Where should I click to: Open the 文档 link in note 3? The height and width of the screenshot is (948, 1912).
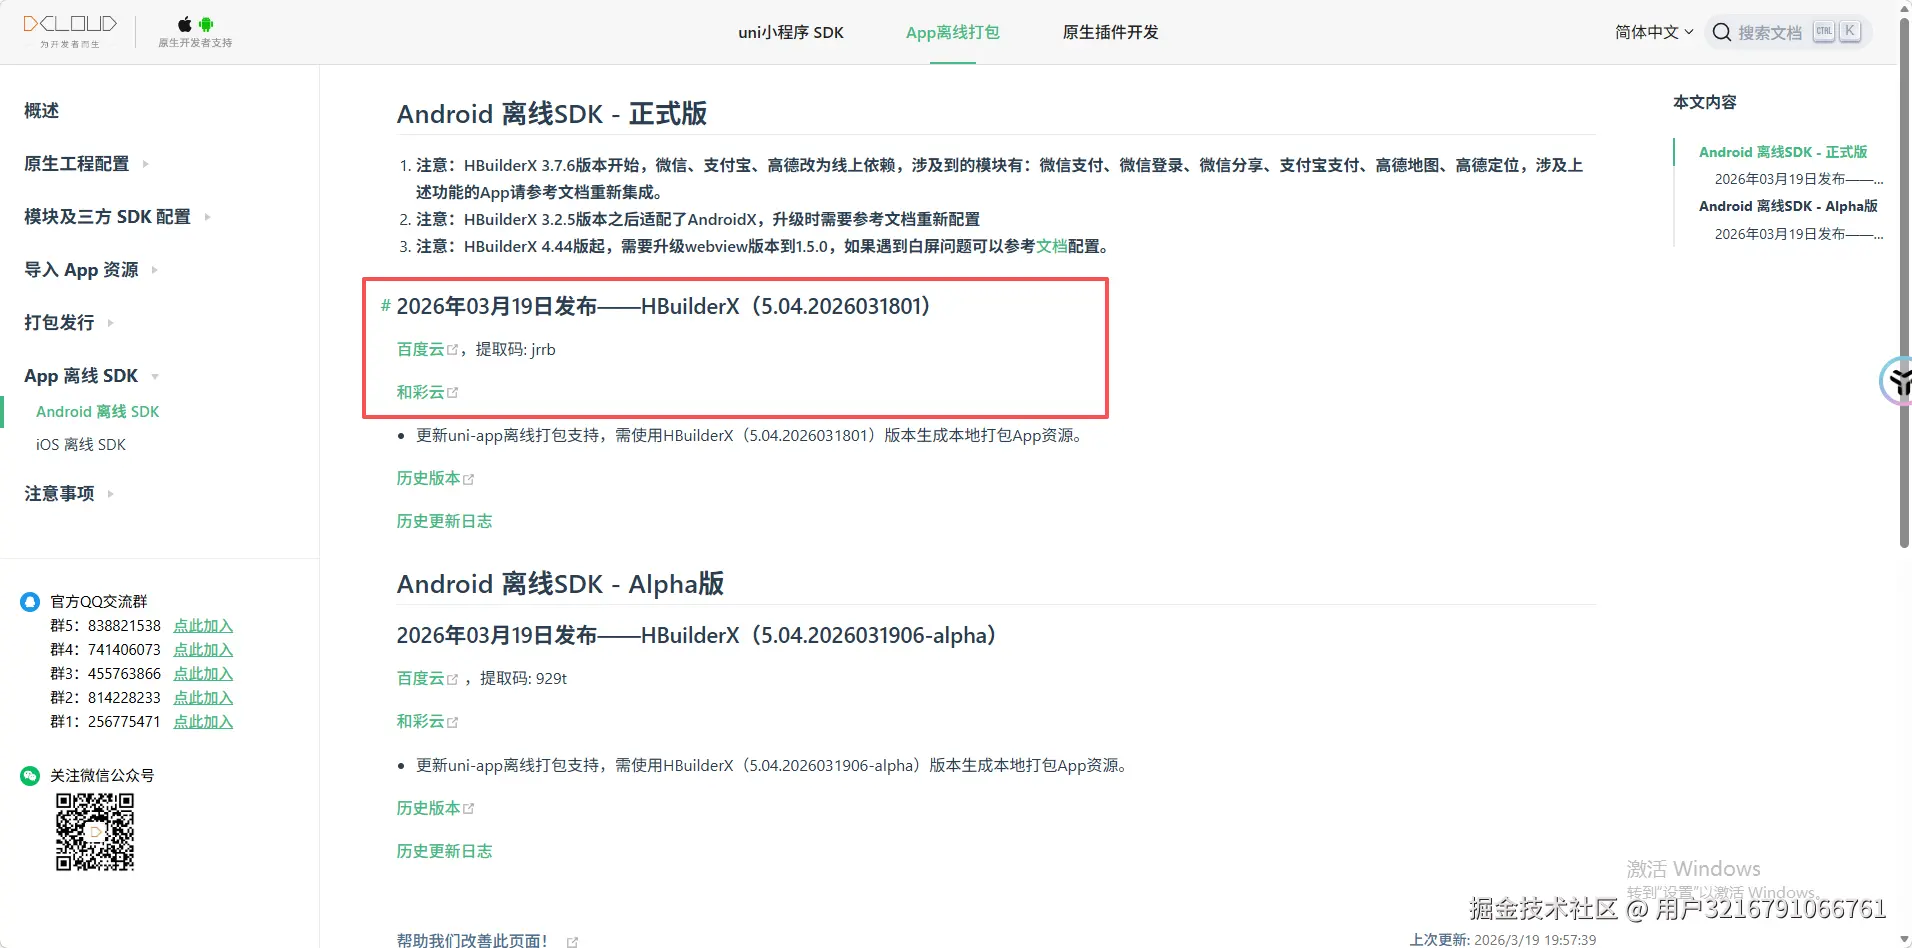tap(1052, 246)
